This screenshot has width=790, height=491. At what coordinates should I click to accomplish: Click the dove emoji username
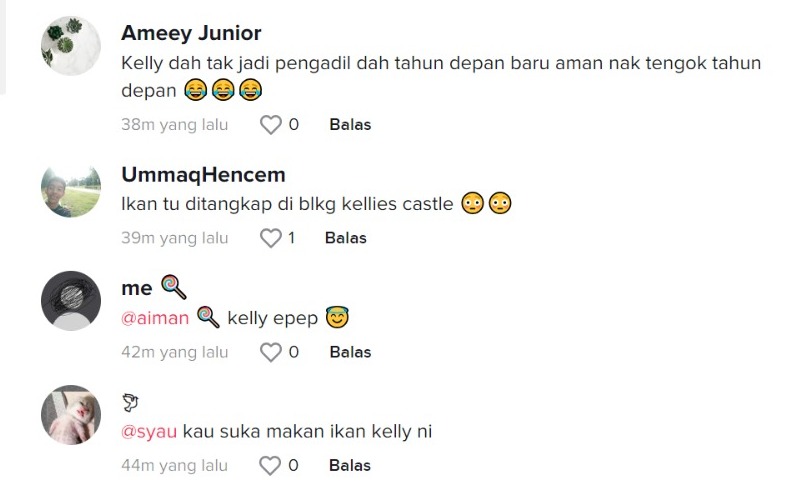[x=130, y=403]
